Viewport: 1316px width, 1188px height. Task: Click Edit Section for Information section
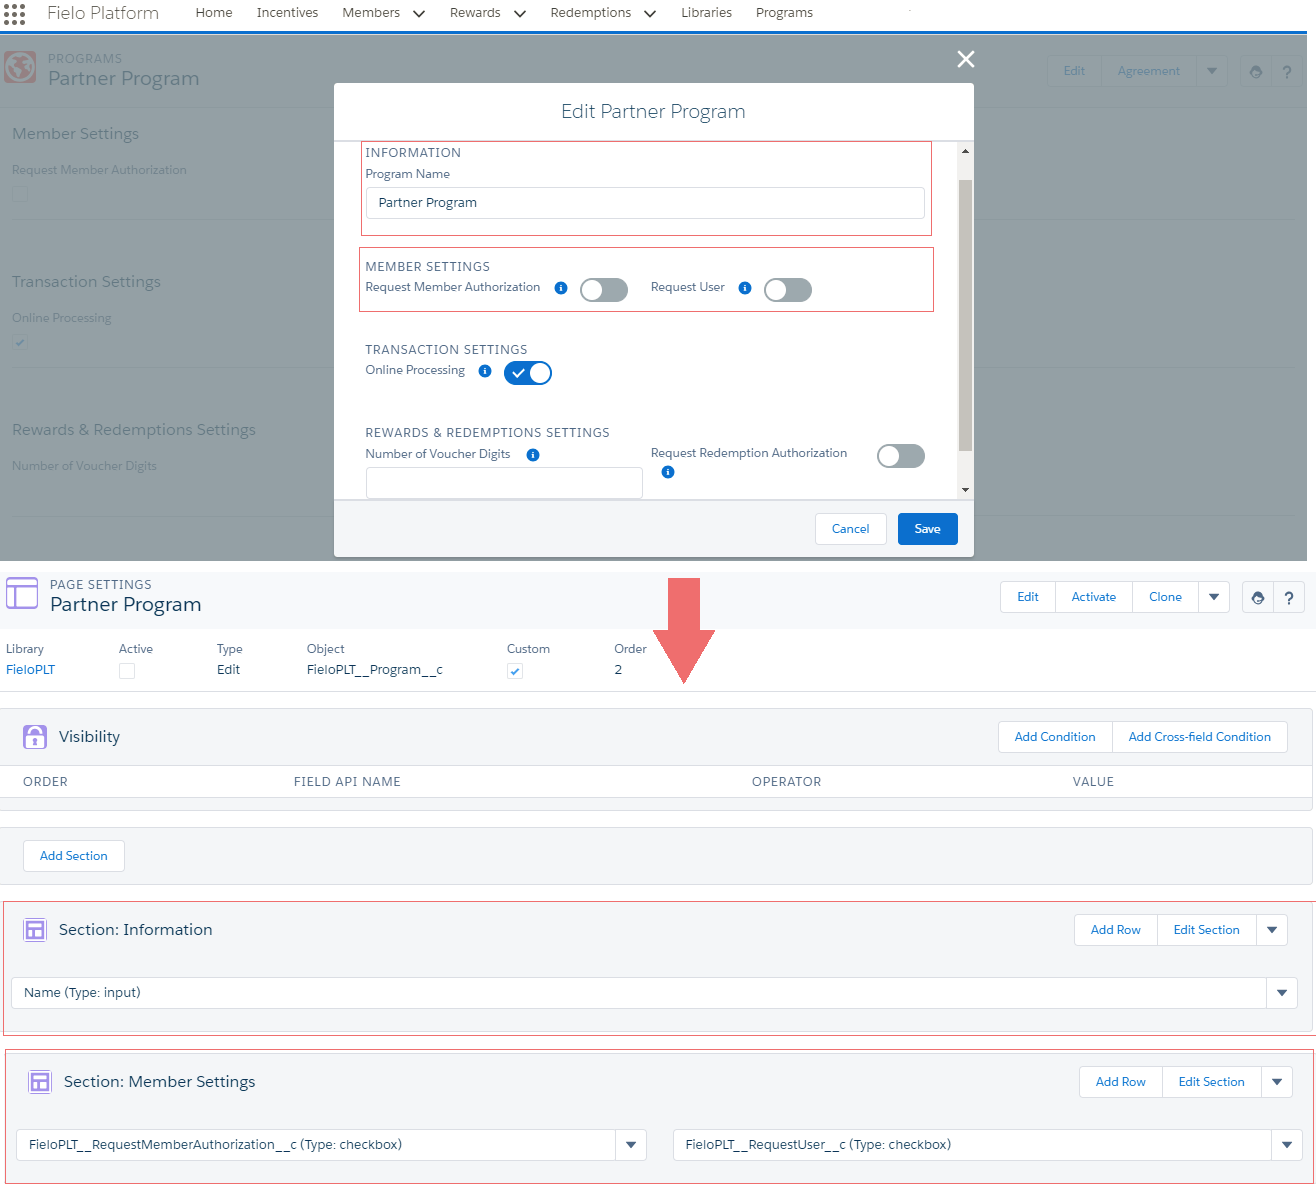pyautogui.click(x=1207, y=930)
